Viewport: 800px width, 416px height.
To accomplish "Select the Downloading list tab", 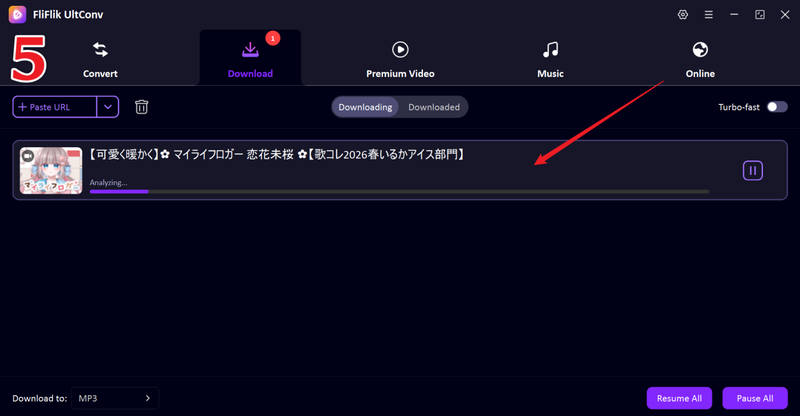I will [365, 107].
